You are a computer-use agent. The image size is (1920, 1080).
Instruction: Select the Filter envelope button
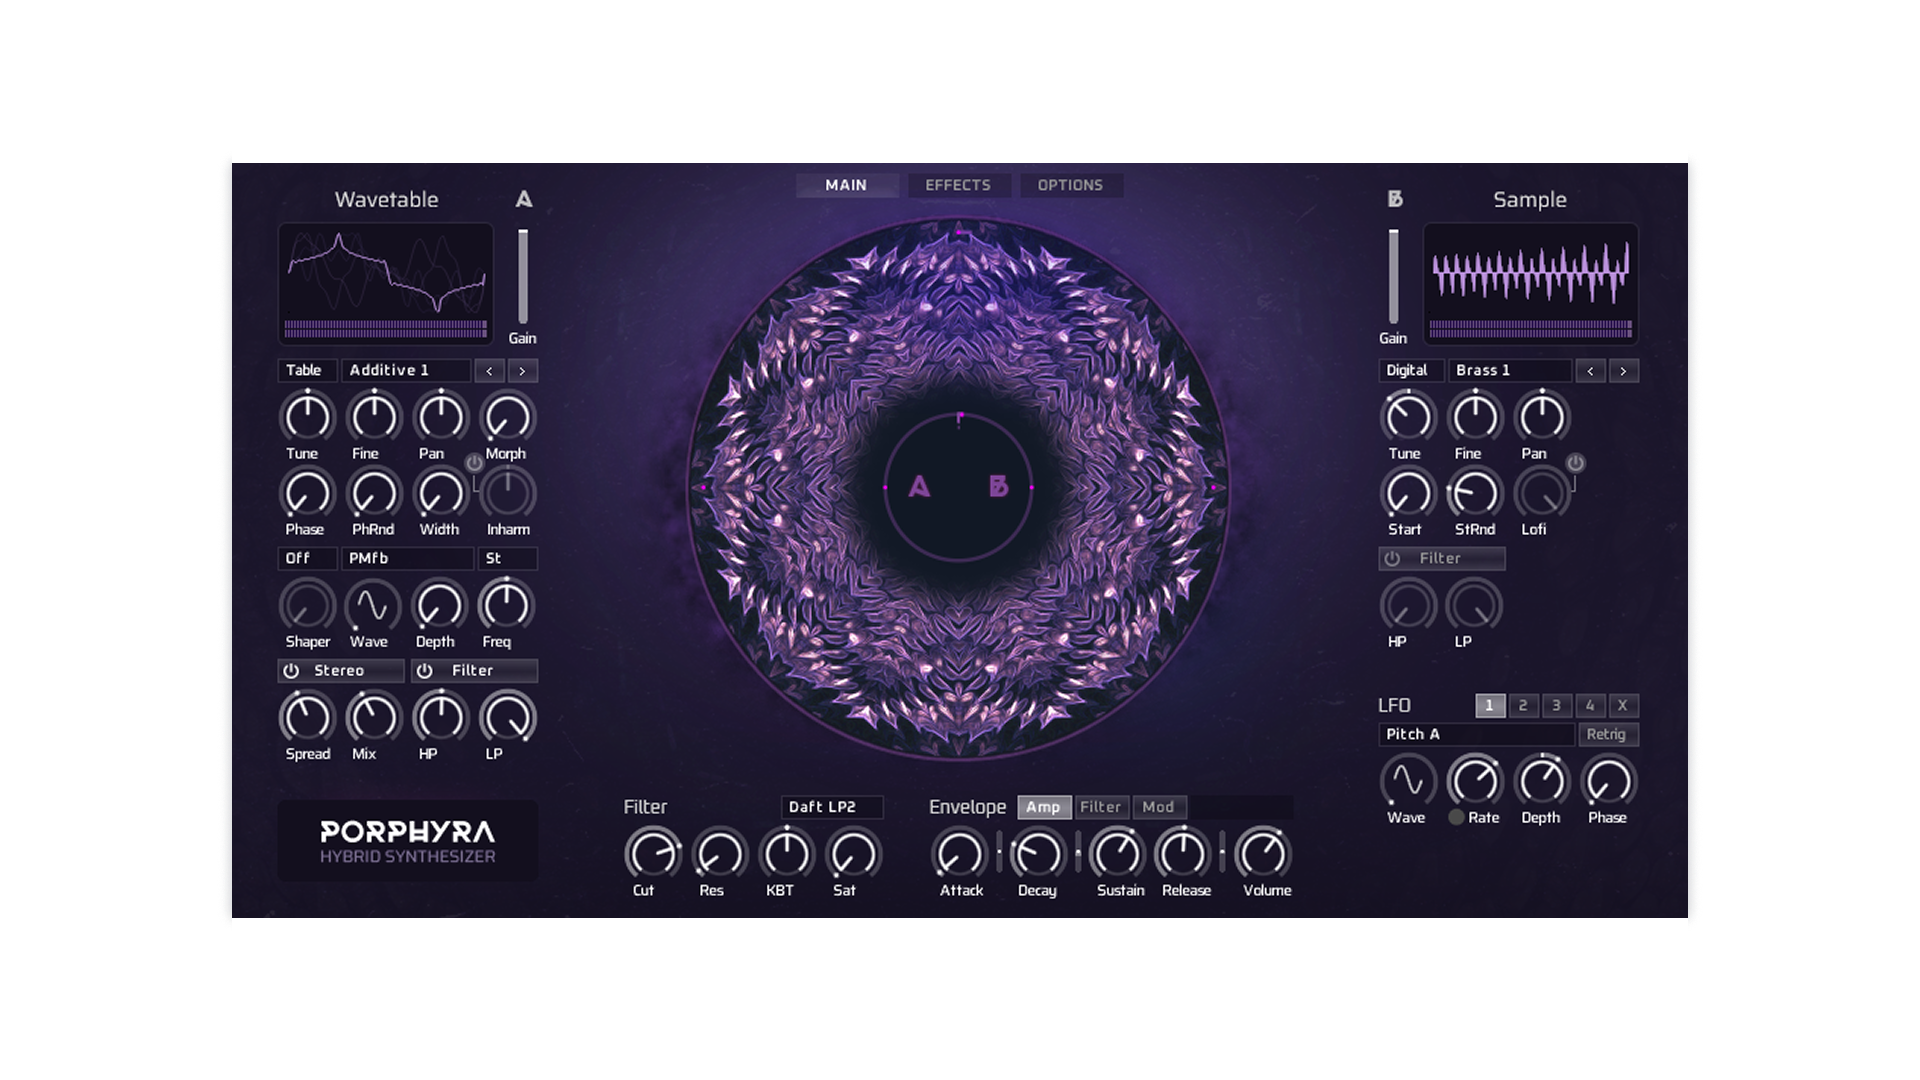tap(1100, 807)
